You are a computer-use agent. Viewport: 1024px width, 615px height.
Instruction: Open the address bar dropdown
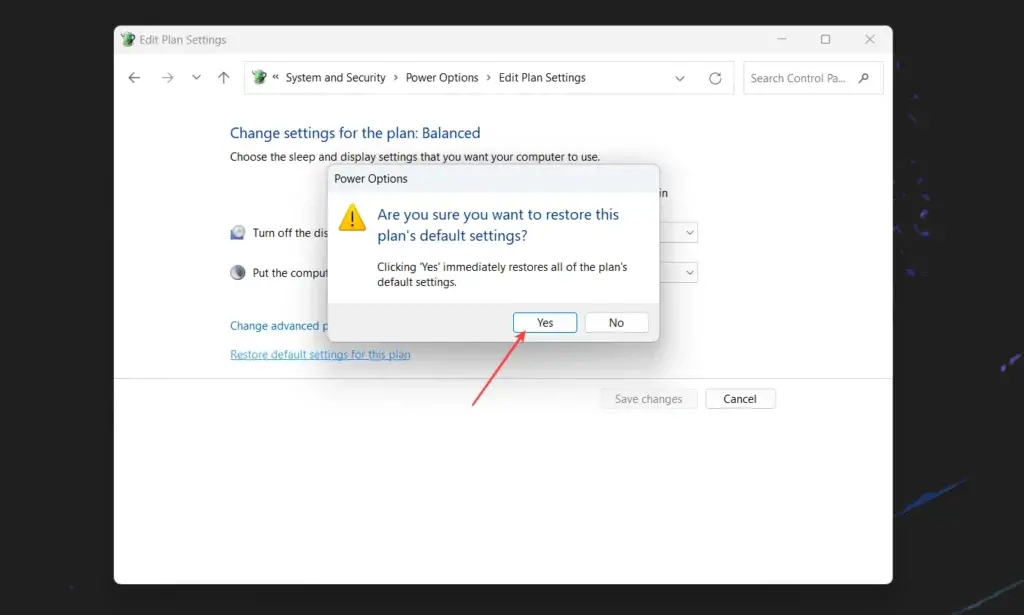(x=680, y=77)
